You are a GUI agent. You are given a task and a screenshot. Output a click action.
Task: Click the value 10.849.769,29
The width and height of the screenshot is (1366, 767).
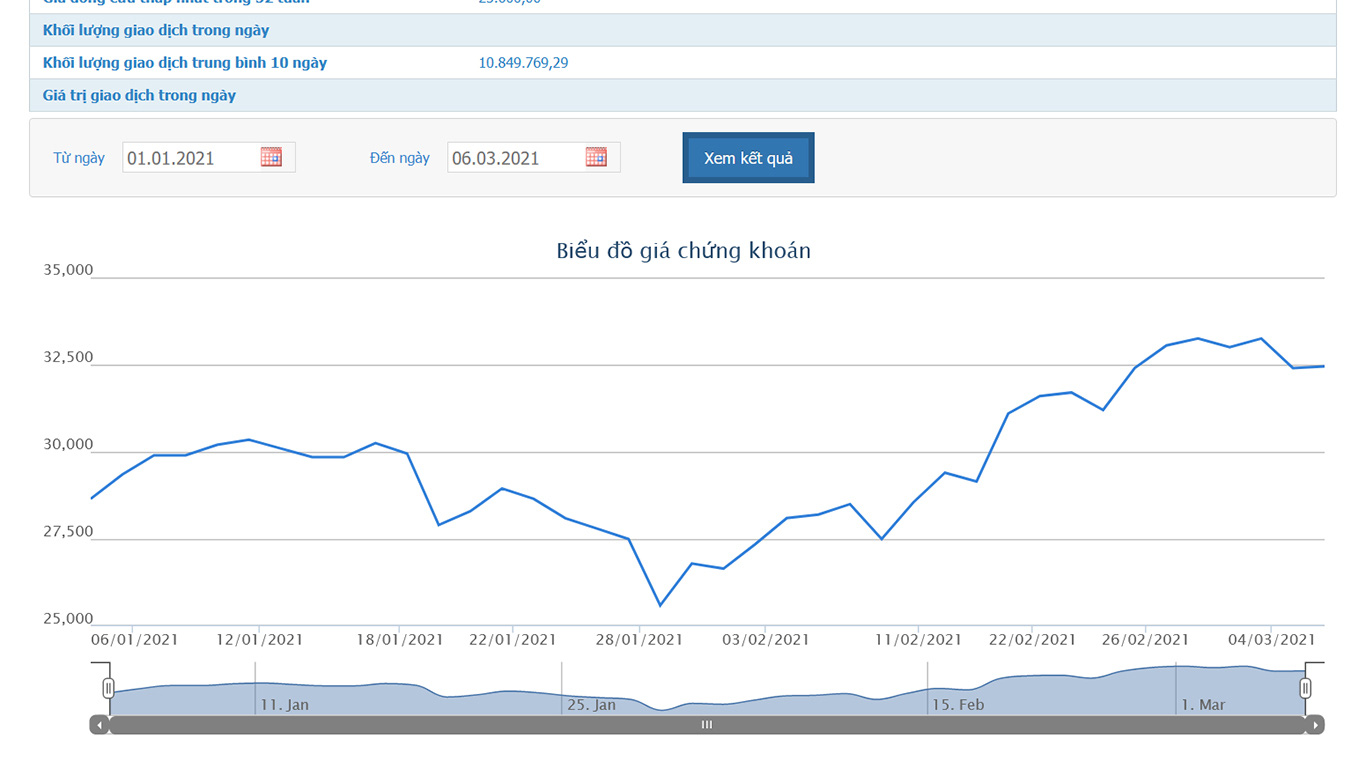pyautogui.click(x=523, y=63)
